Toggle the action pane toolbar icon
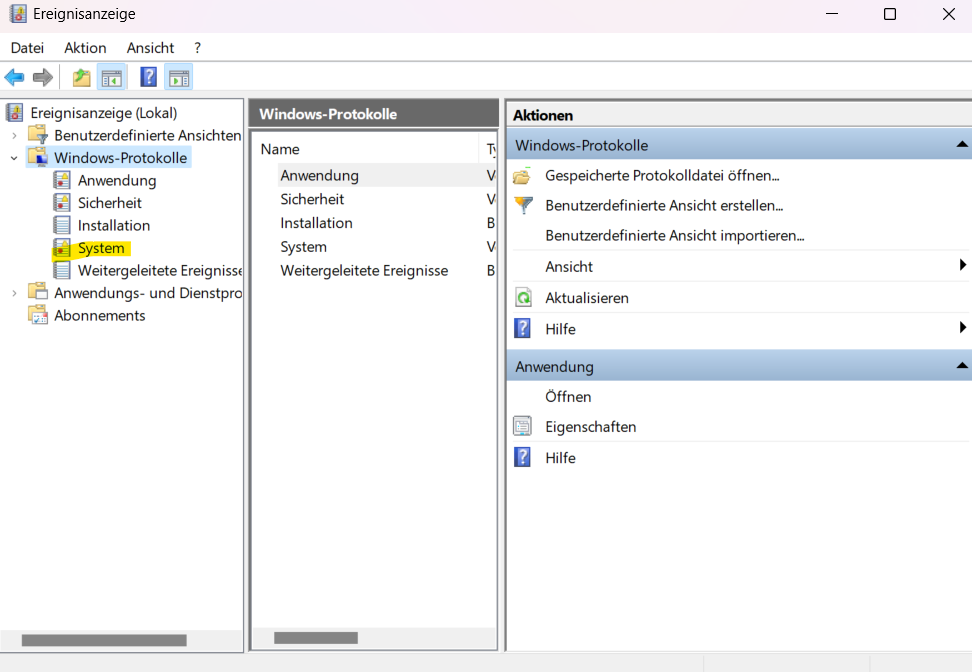The height and width of the screenshot is (672, 972). point(179,77)
